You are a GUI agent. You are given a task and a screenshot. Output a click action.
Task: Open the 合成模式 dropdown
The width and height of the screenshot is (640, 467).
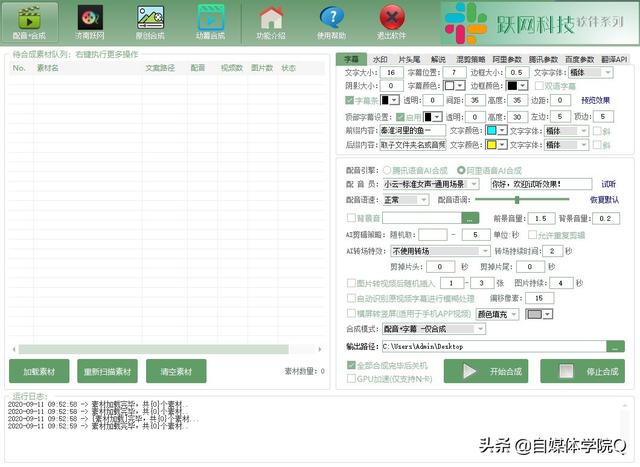pos(434,329)
